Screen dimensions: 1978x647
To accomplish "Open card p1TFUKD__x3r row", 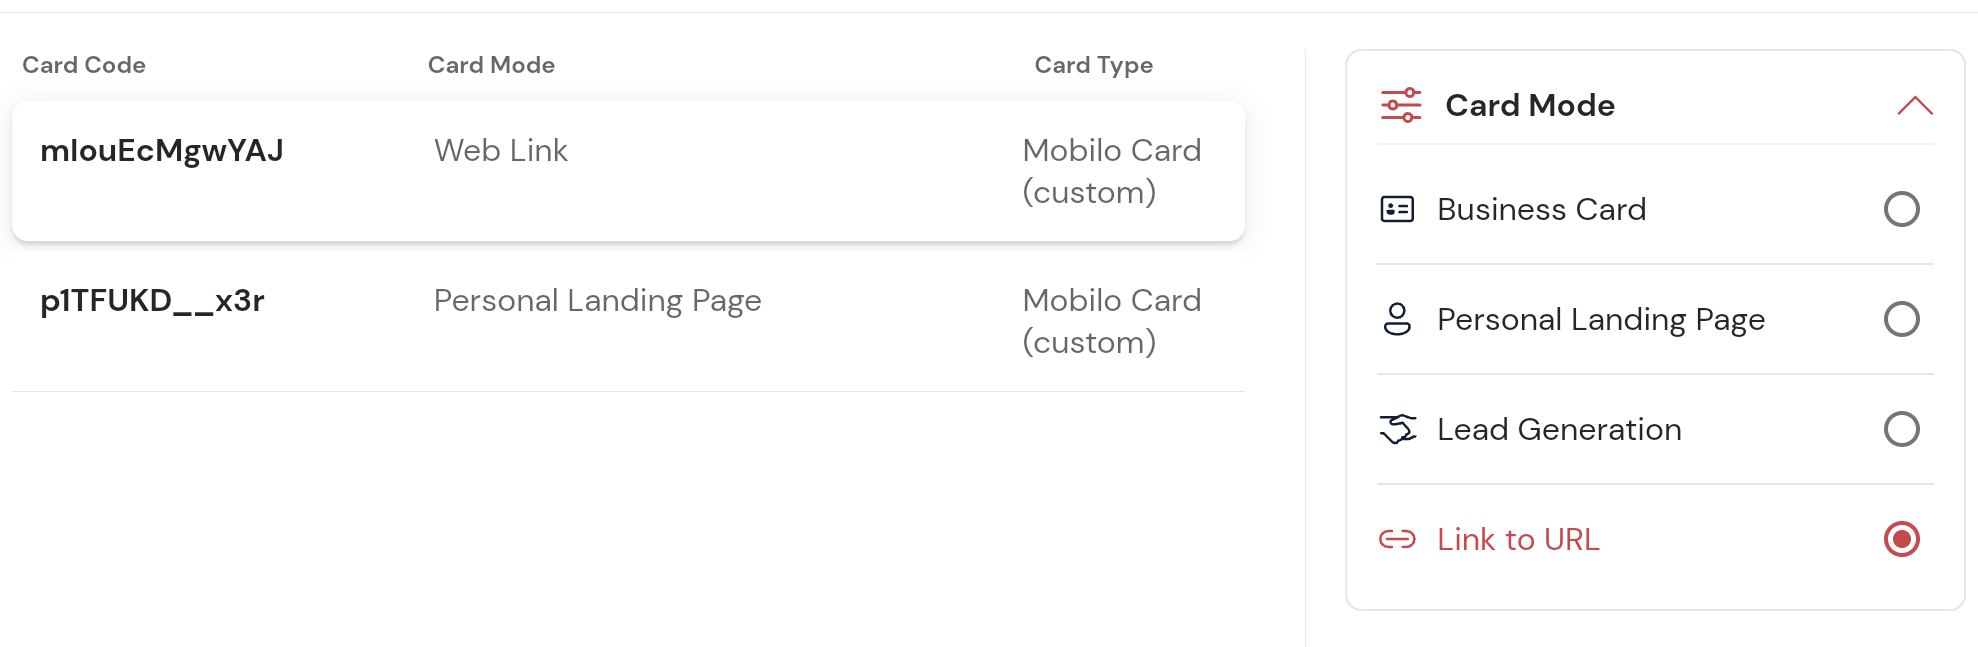I will (x=152, y=301).
